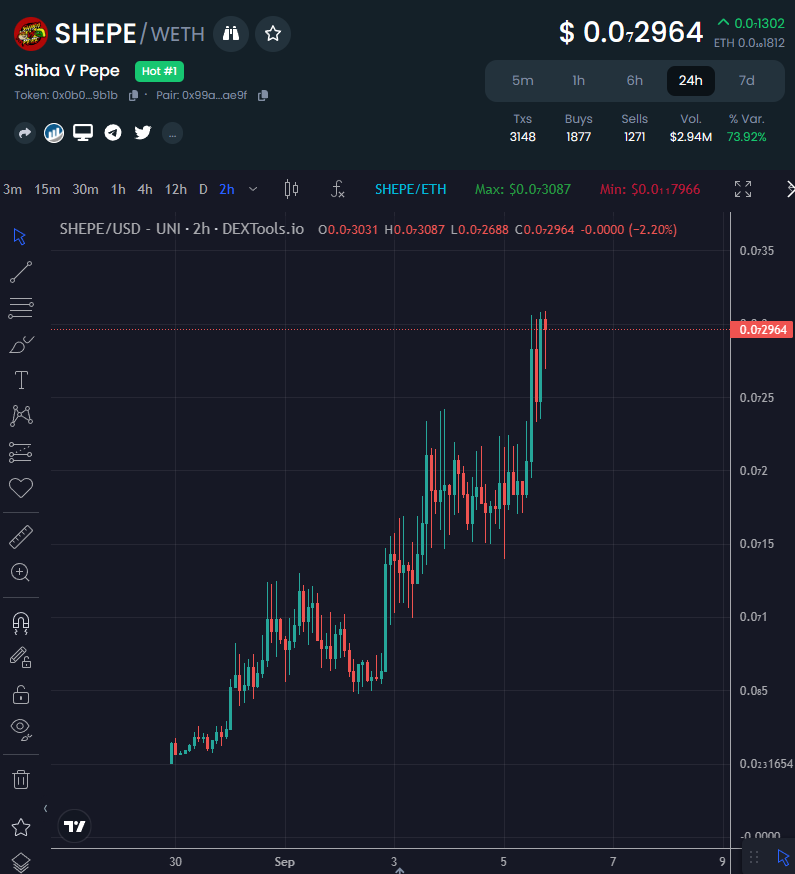This screenshot has width=795, height=874.
Task: Toggle SHEPE/ETH price denomination
Action: (x=410, y=190)
